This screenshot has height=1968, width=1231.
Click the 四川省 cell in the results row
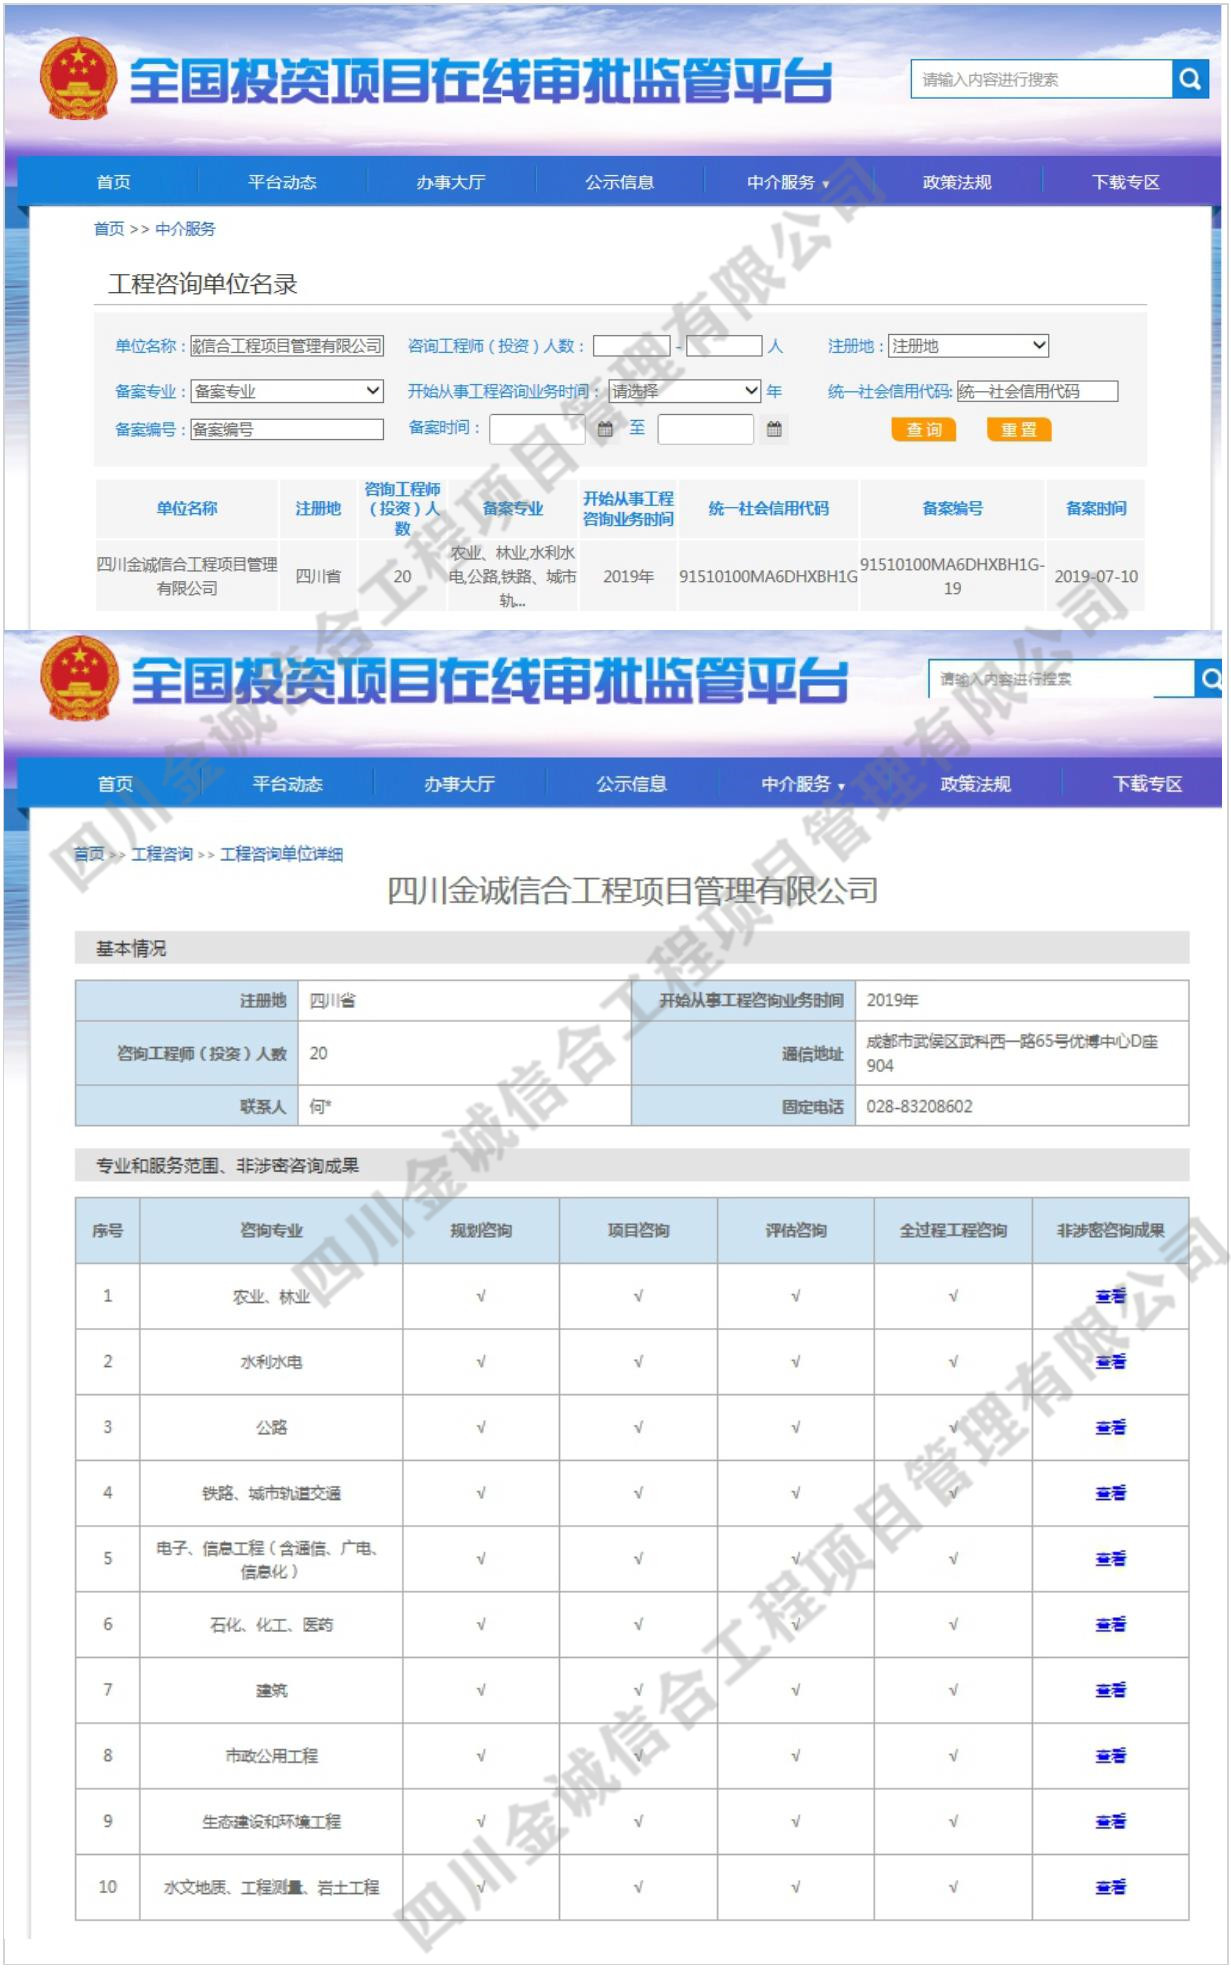tap(318, 576)
